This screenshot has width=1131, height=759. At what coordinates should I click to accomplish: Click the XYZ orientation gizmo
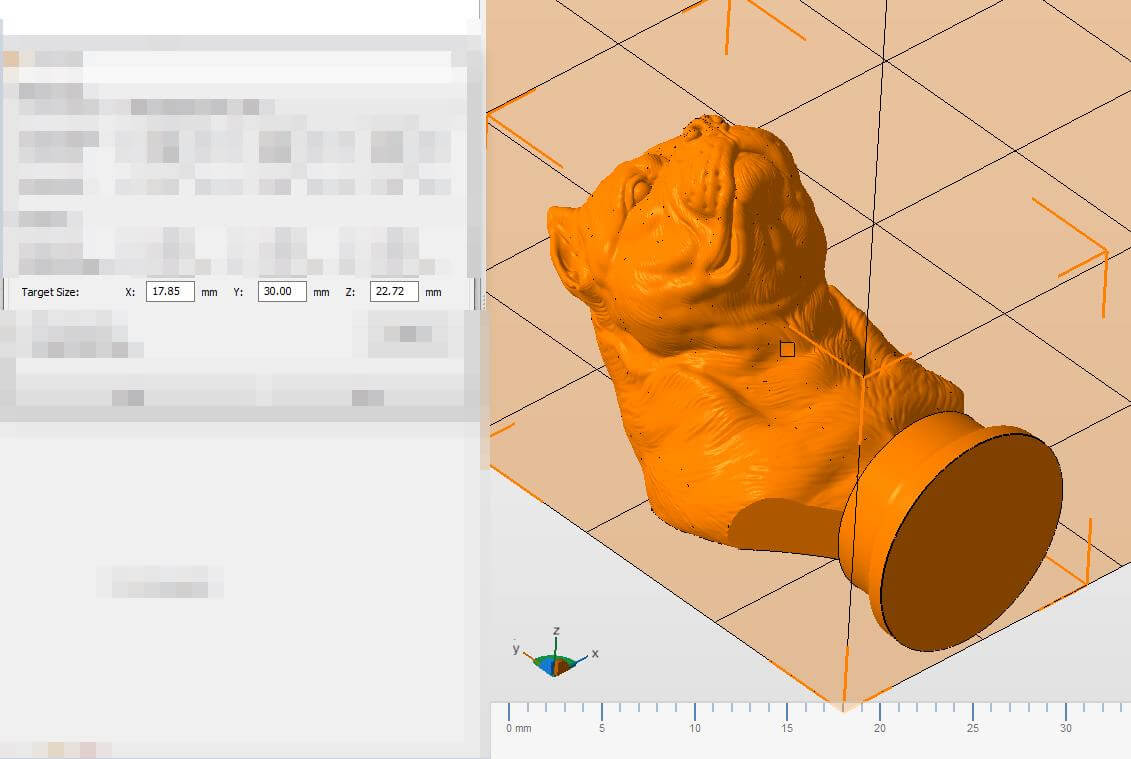pos(556,662)
